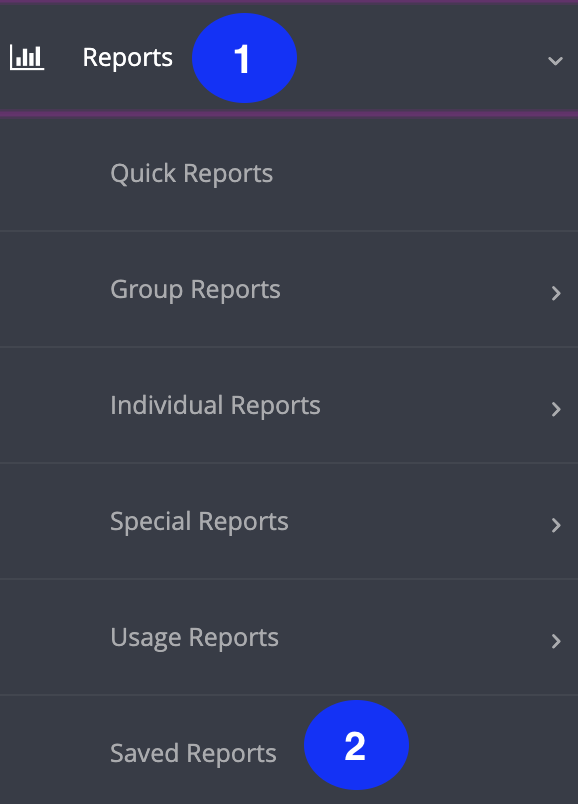Viewport: 578px width, 804px height.
Task: Click the blue circle numbered 2
Action: coord(356,745)
